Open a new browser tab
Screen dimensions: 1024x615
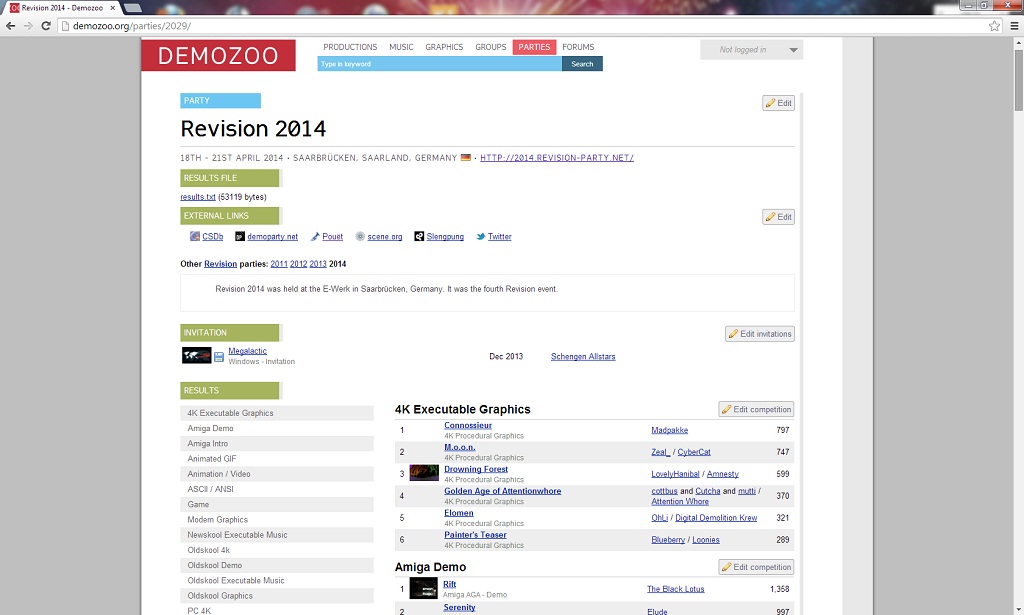pyautogui.click(x=133, y=8)
